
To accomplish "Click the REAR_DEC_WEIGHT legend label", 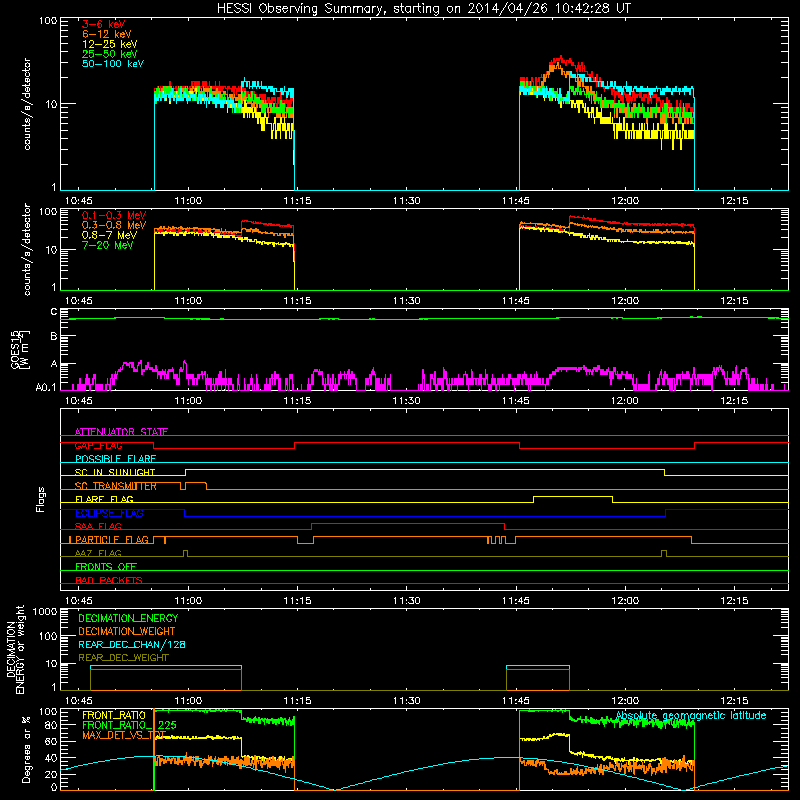I will 123,658.
